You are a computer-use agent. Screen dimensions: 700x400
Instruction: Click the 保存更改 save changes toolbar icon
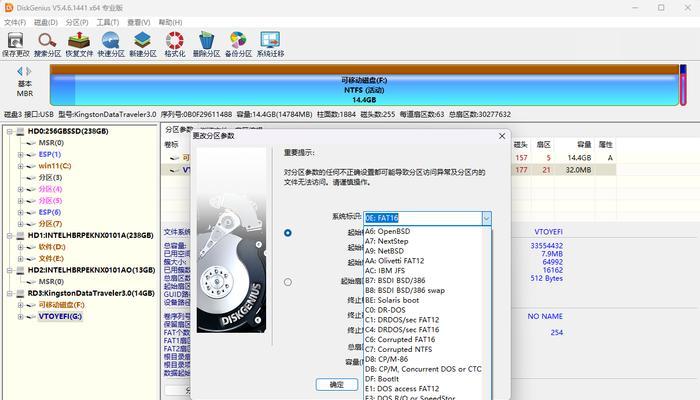coord(16,44)
